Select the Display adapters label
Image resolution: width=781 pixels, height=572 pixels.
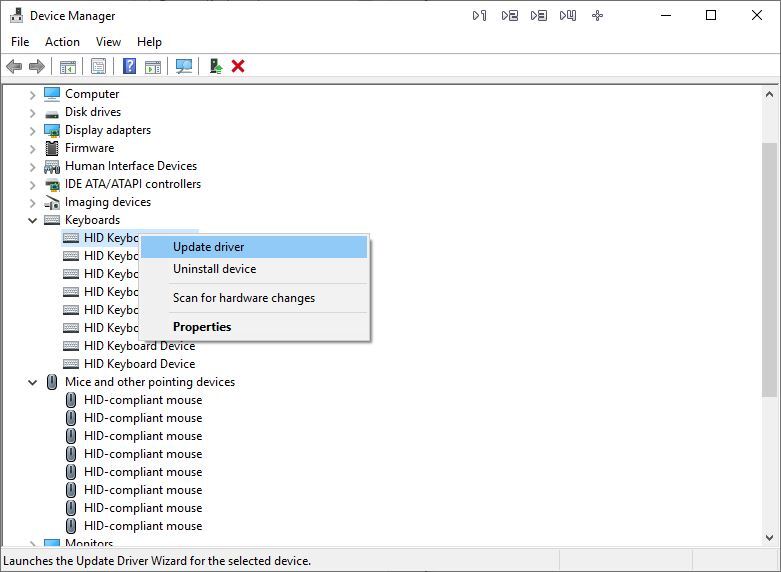[108, 130]
